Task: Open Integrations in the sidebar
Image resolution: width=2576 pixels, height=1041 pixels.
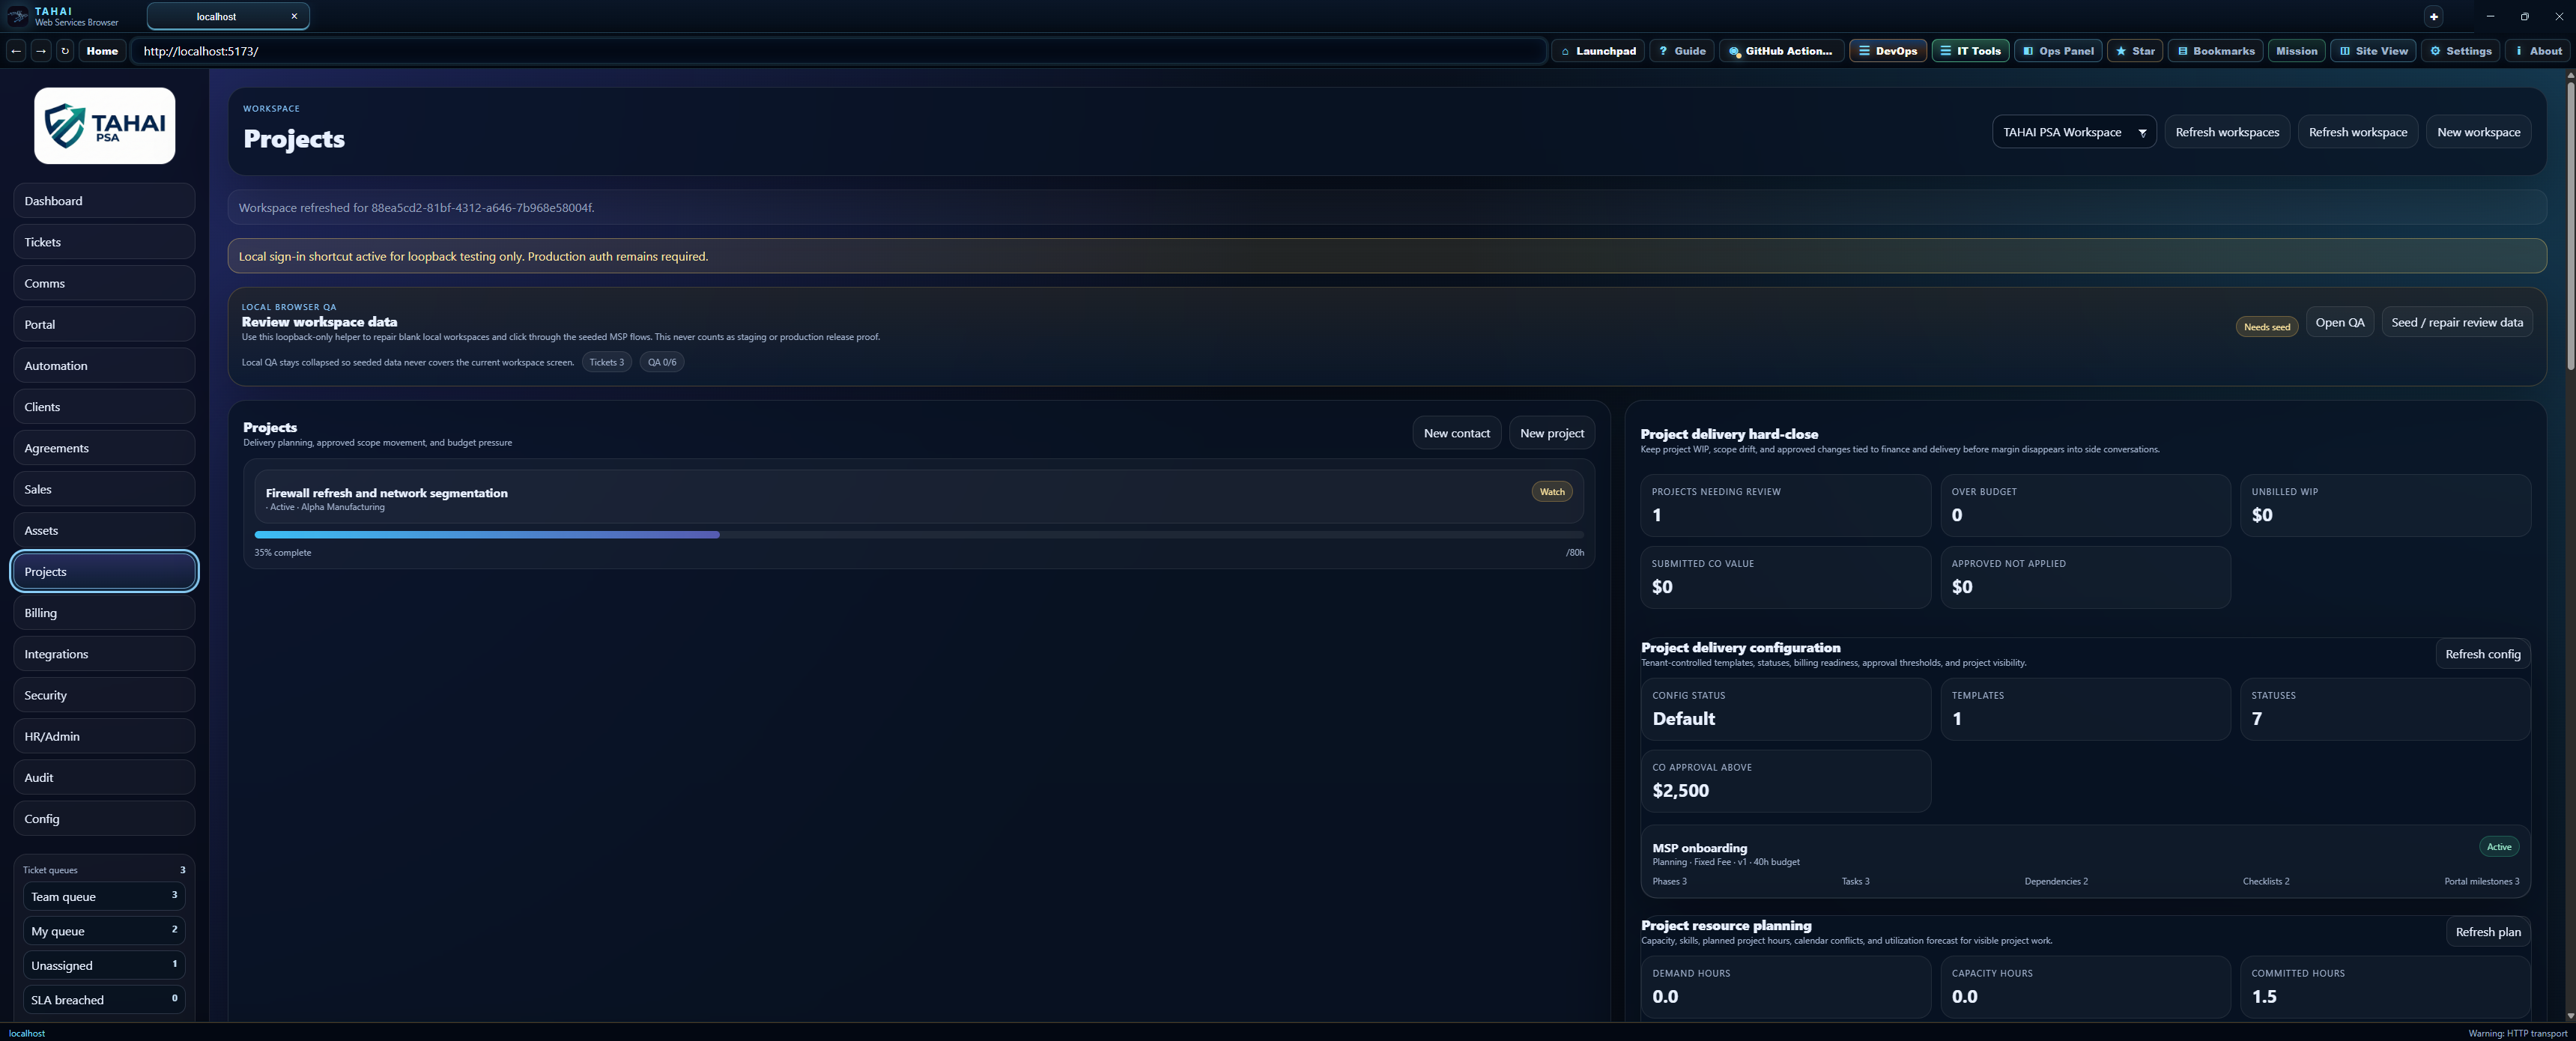Action: (x=104, y=654)
